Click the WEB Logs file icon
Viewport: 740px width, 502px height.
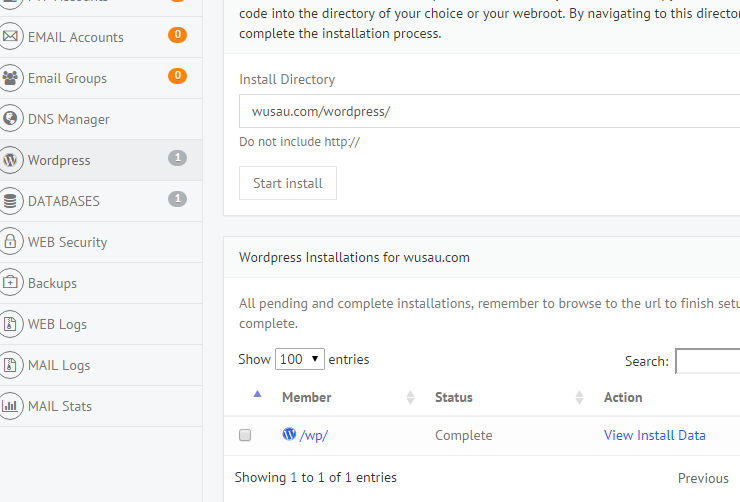(10, 324)
